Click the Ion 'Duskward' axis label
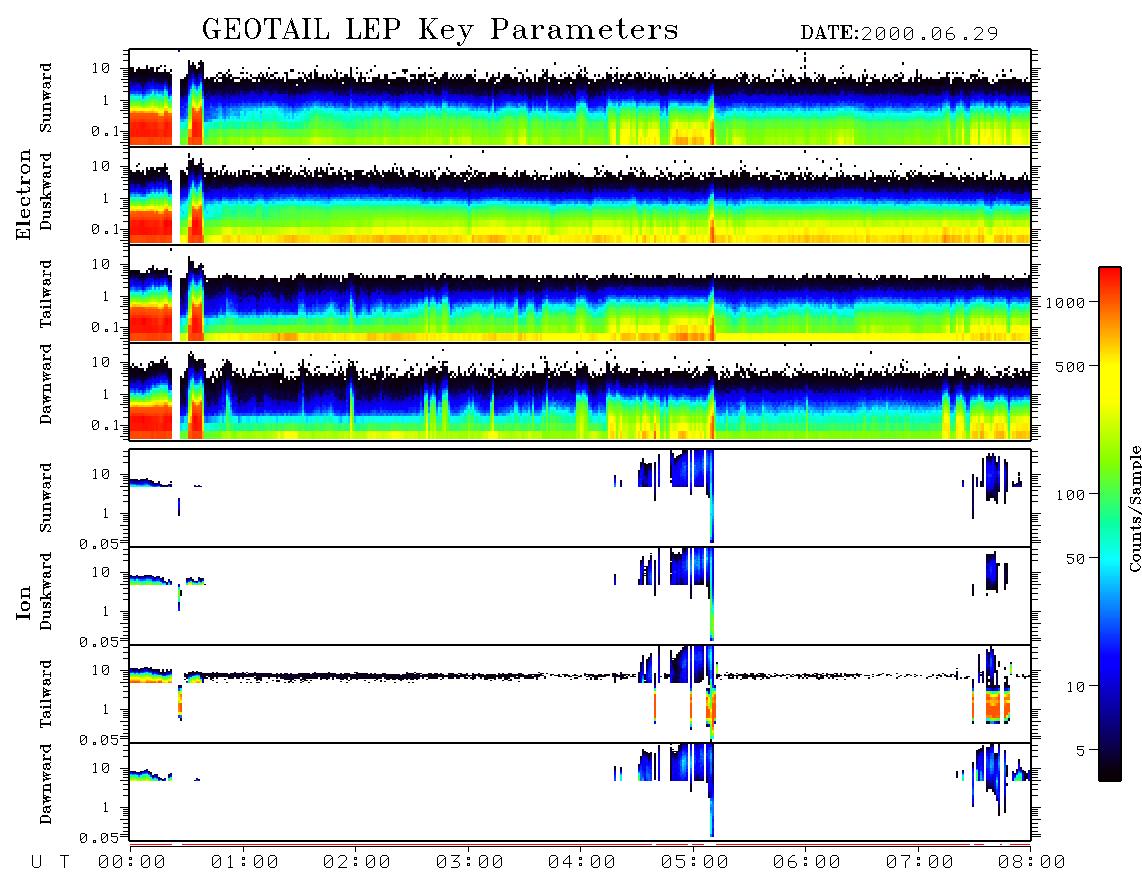This screenshot has width=1142, height=880. click(x=46, y=591)
